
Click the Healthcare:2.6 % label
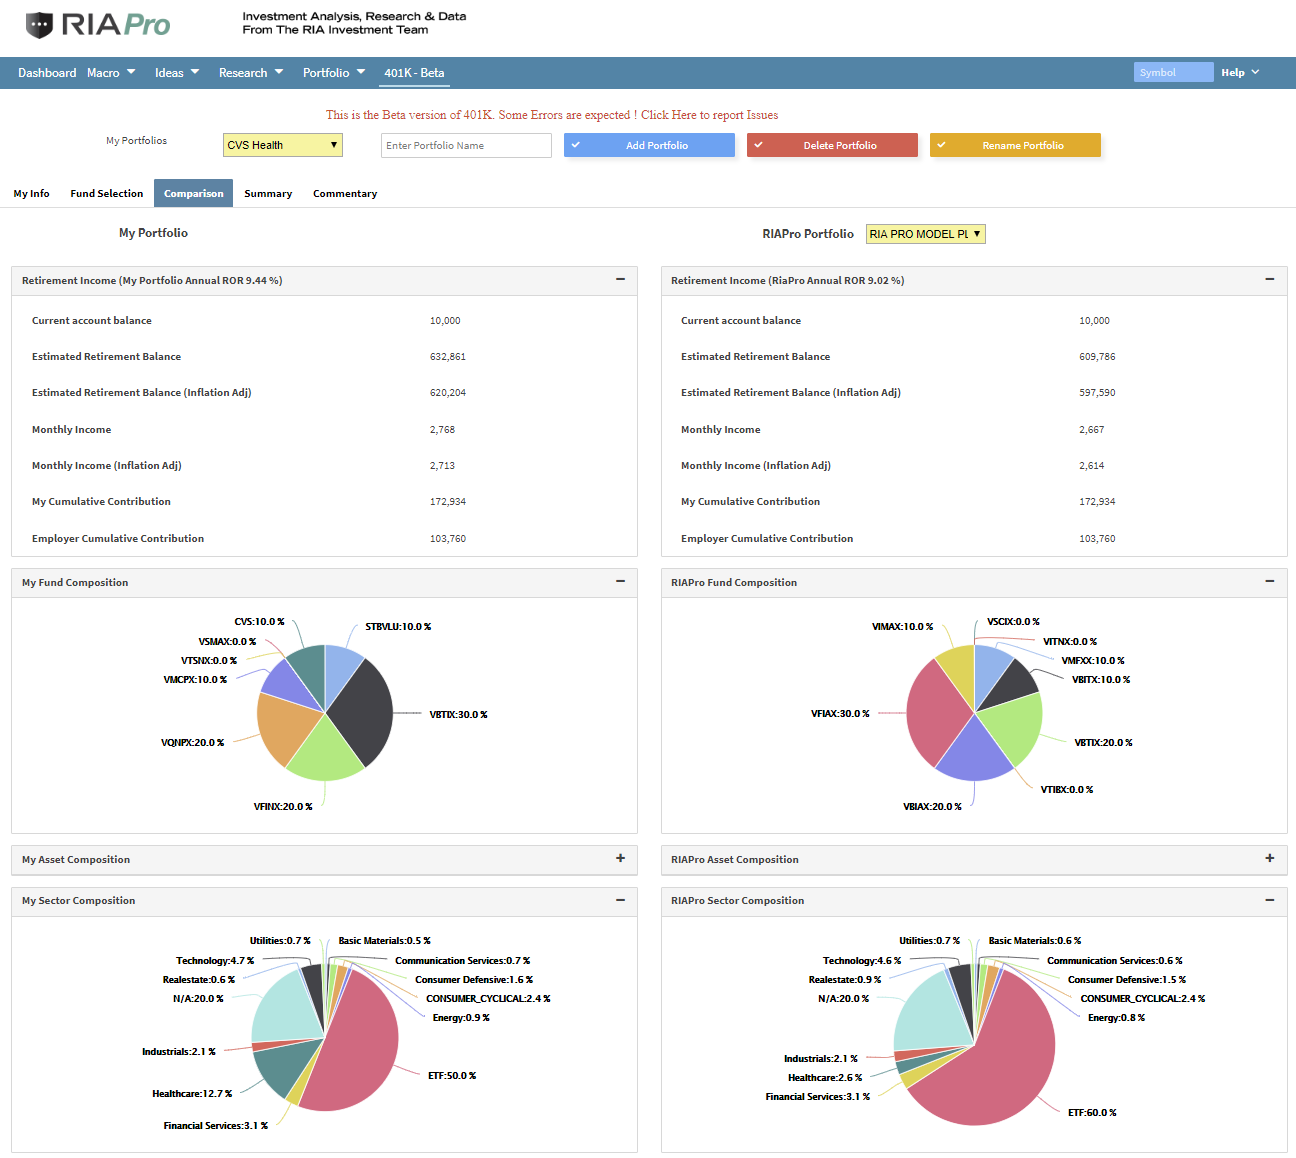pyautogui.click(x=825, y=1078)
